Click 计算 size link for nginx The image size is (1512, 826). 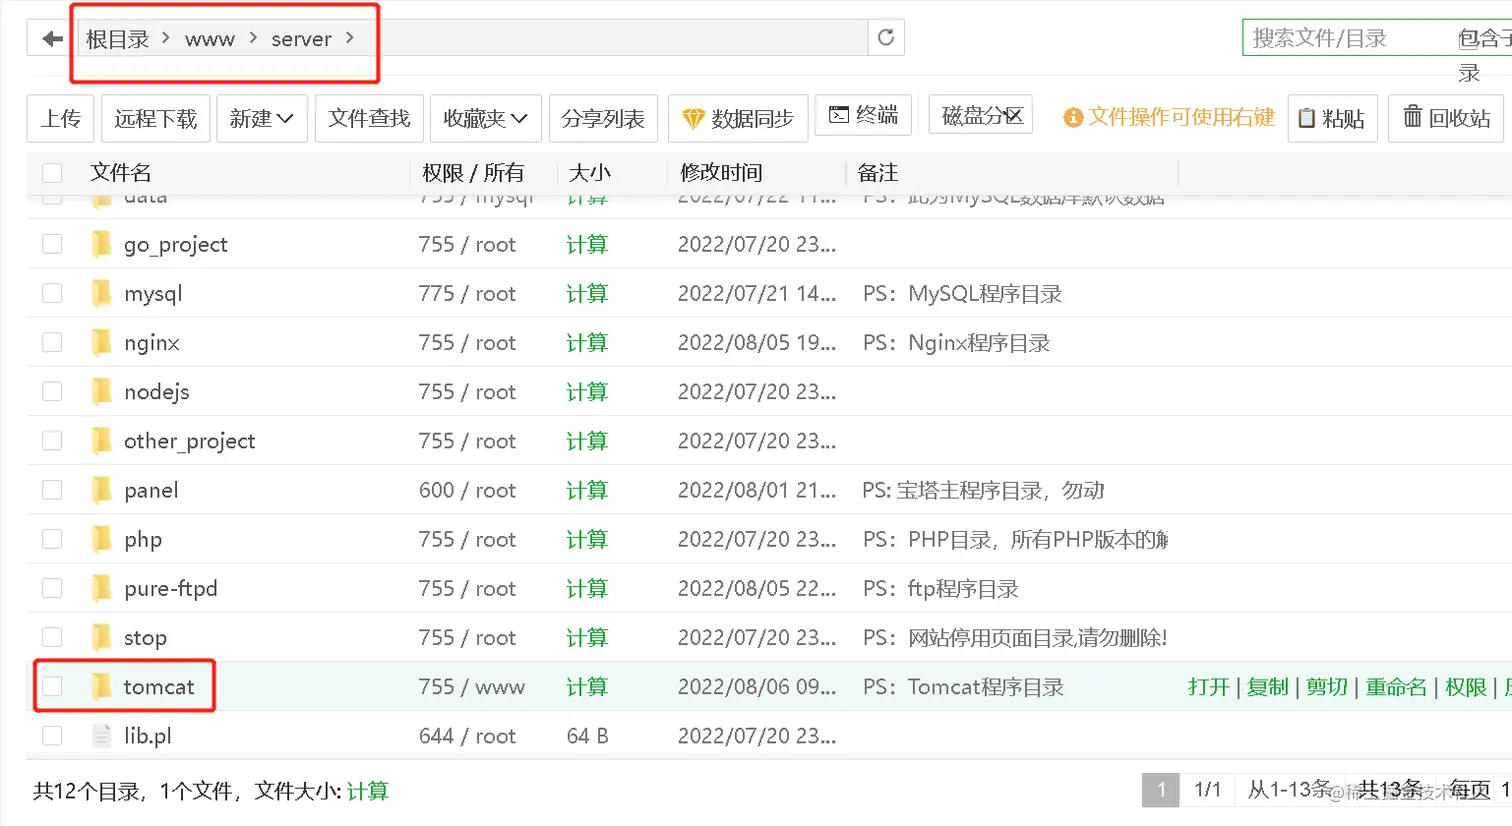pos(587,343)
